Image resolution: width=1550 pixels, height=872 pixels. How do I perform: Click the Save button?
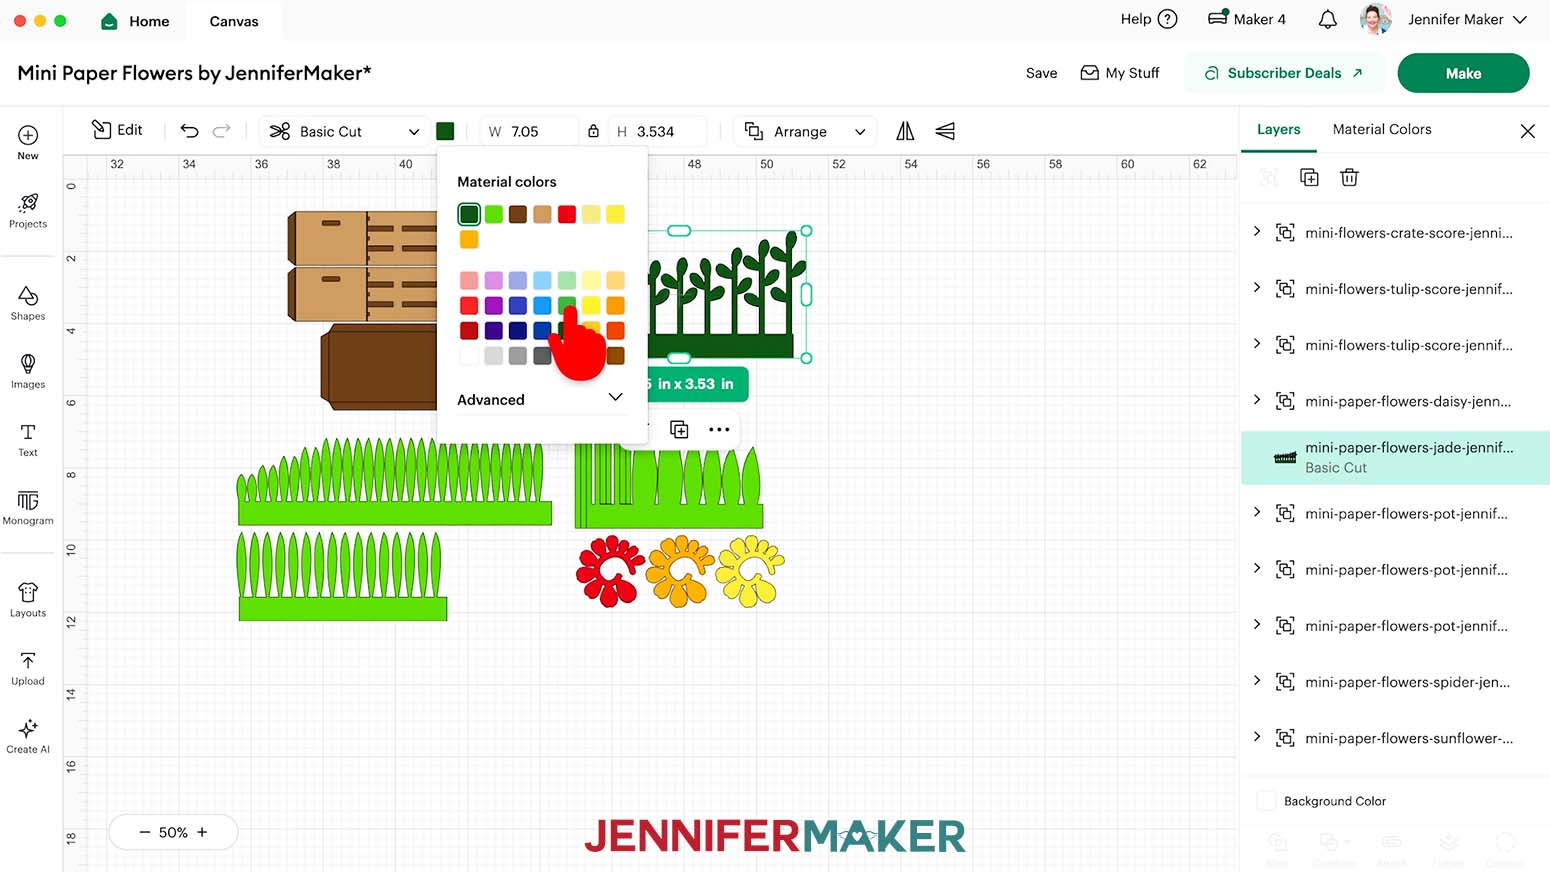1041,73
